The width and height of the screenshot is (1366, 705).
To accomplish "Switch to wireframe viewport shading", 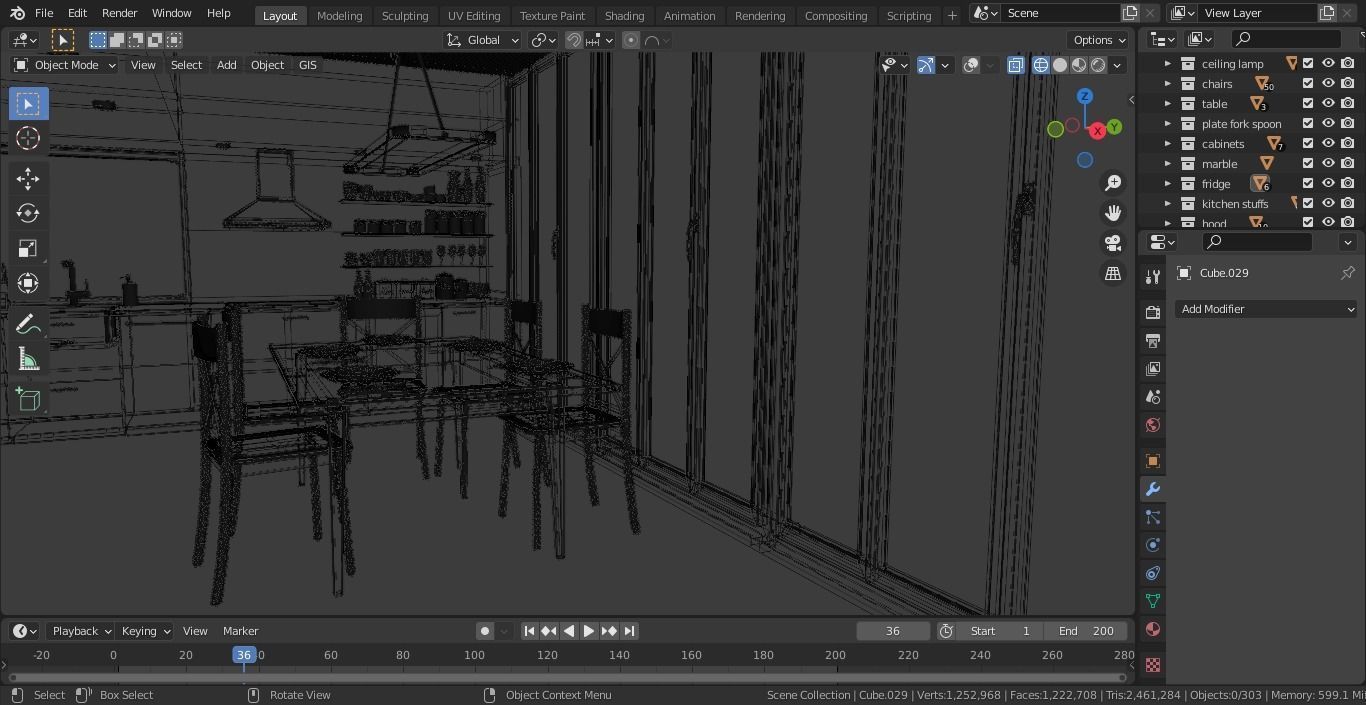I will [1041, 65].
